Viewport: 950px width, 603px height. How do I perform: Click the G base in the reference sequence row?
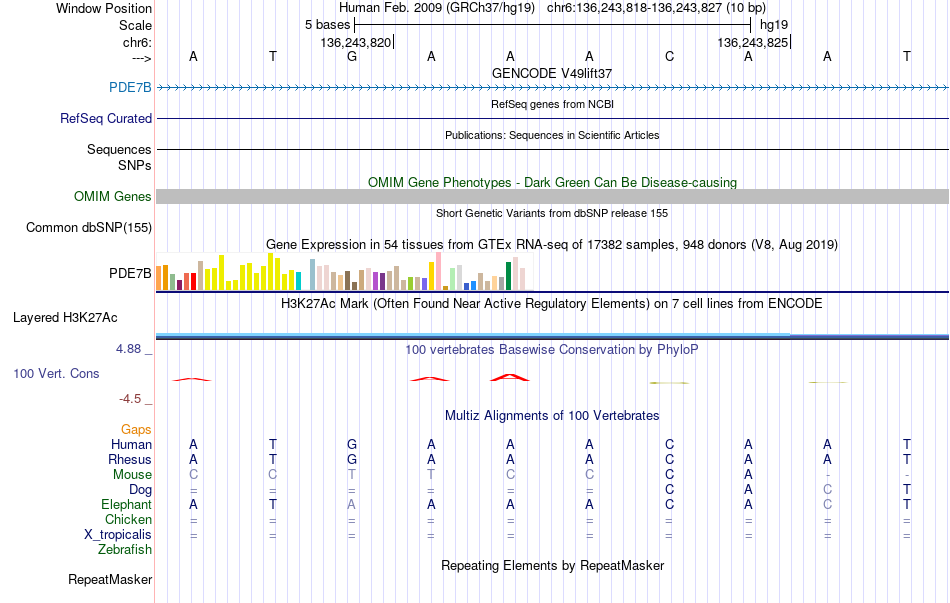(x=352, y=56)
